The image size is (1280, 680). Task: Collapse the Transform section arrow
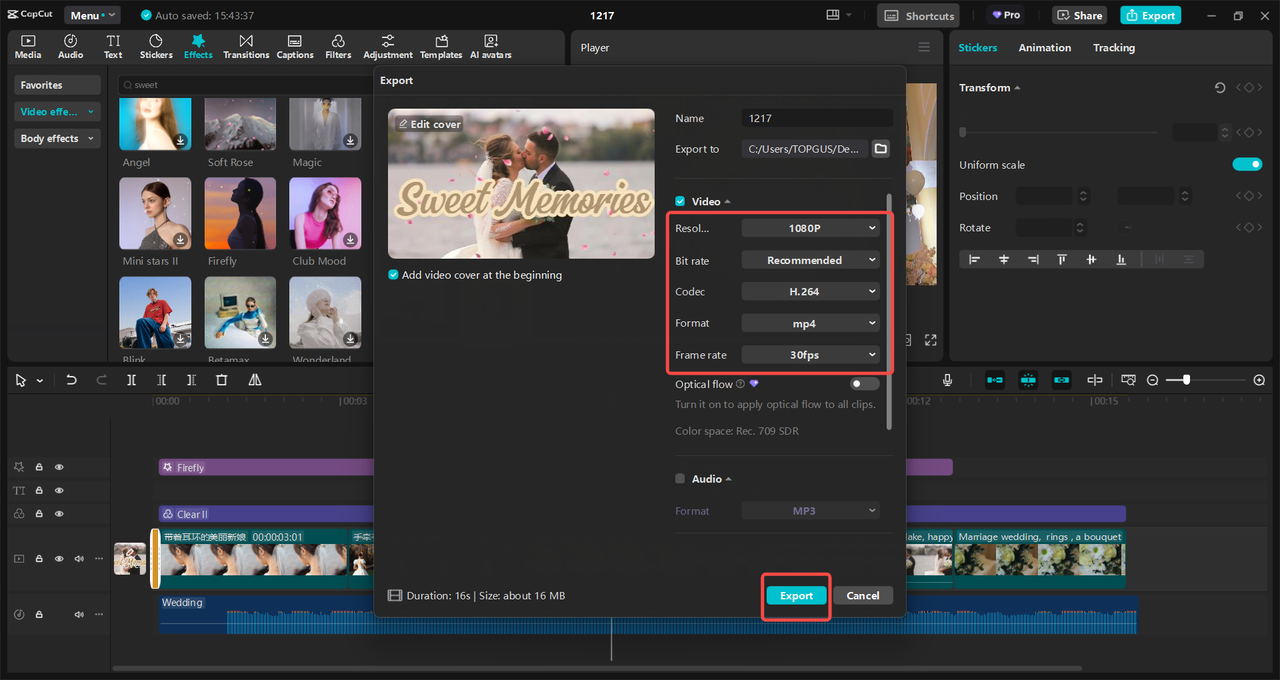[1018, 88]
